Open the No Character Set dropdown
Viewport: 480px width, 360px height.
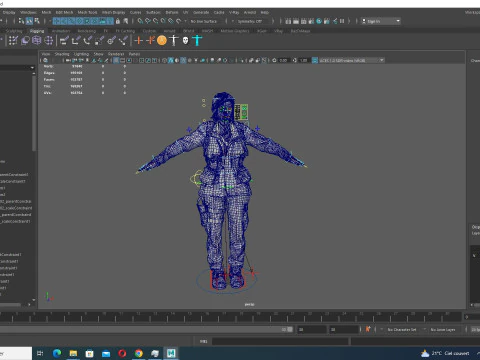(x=403, y=329)
